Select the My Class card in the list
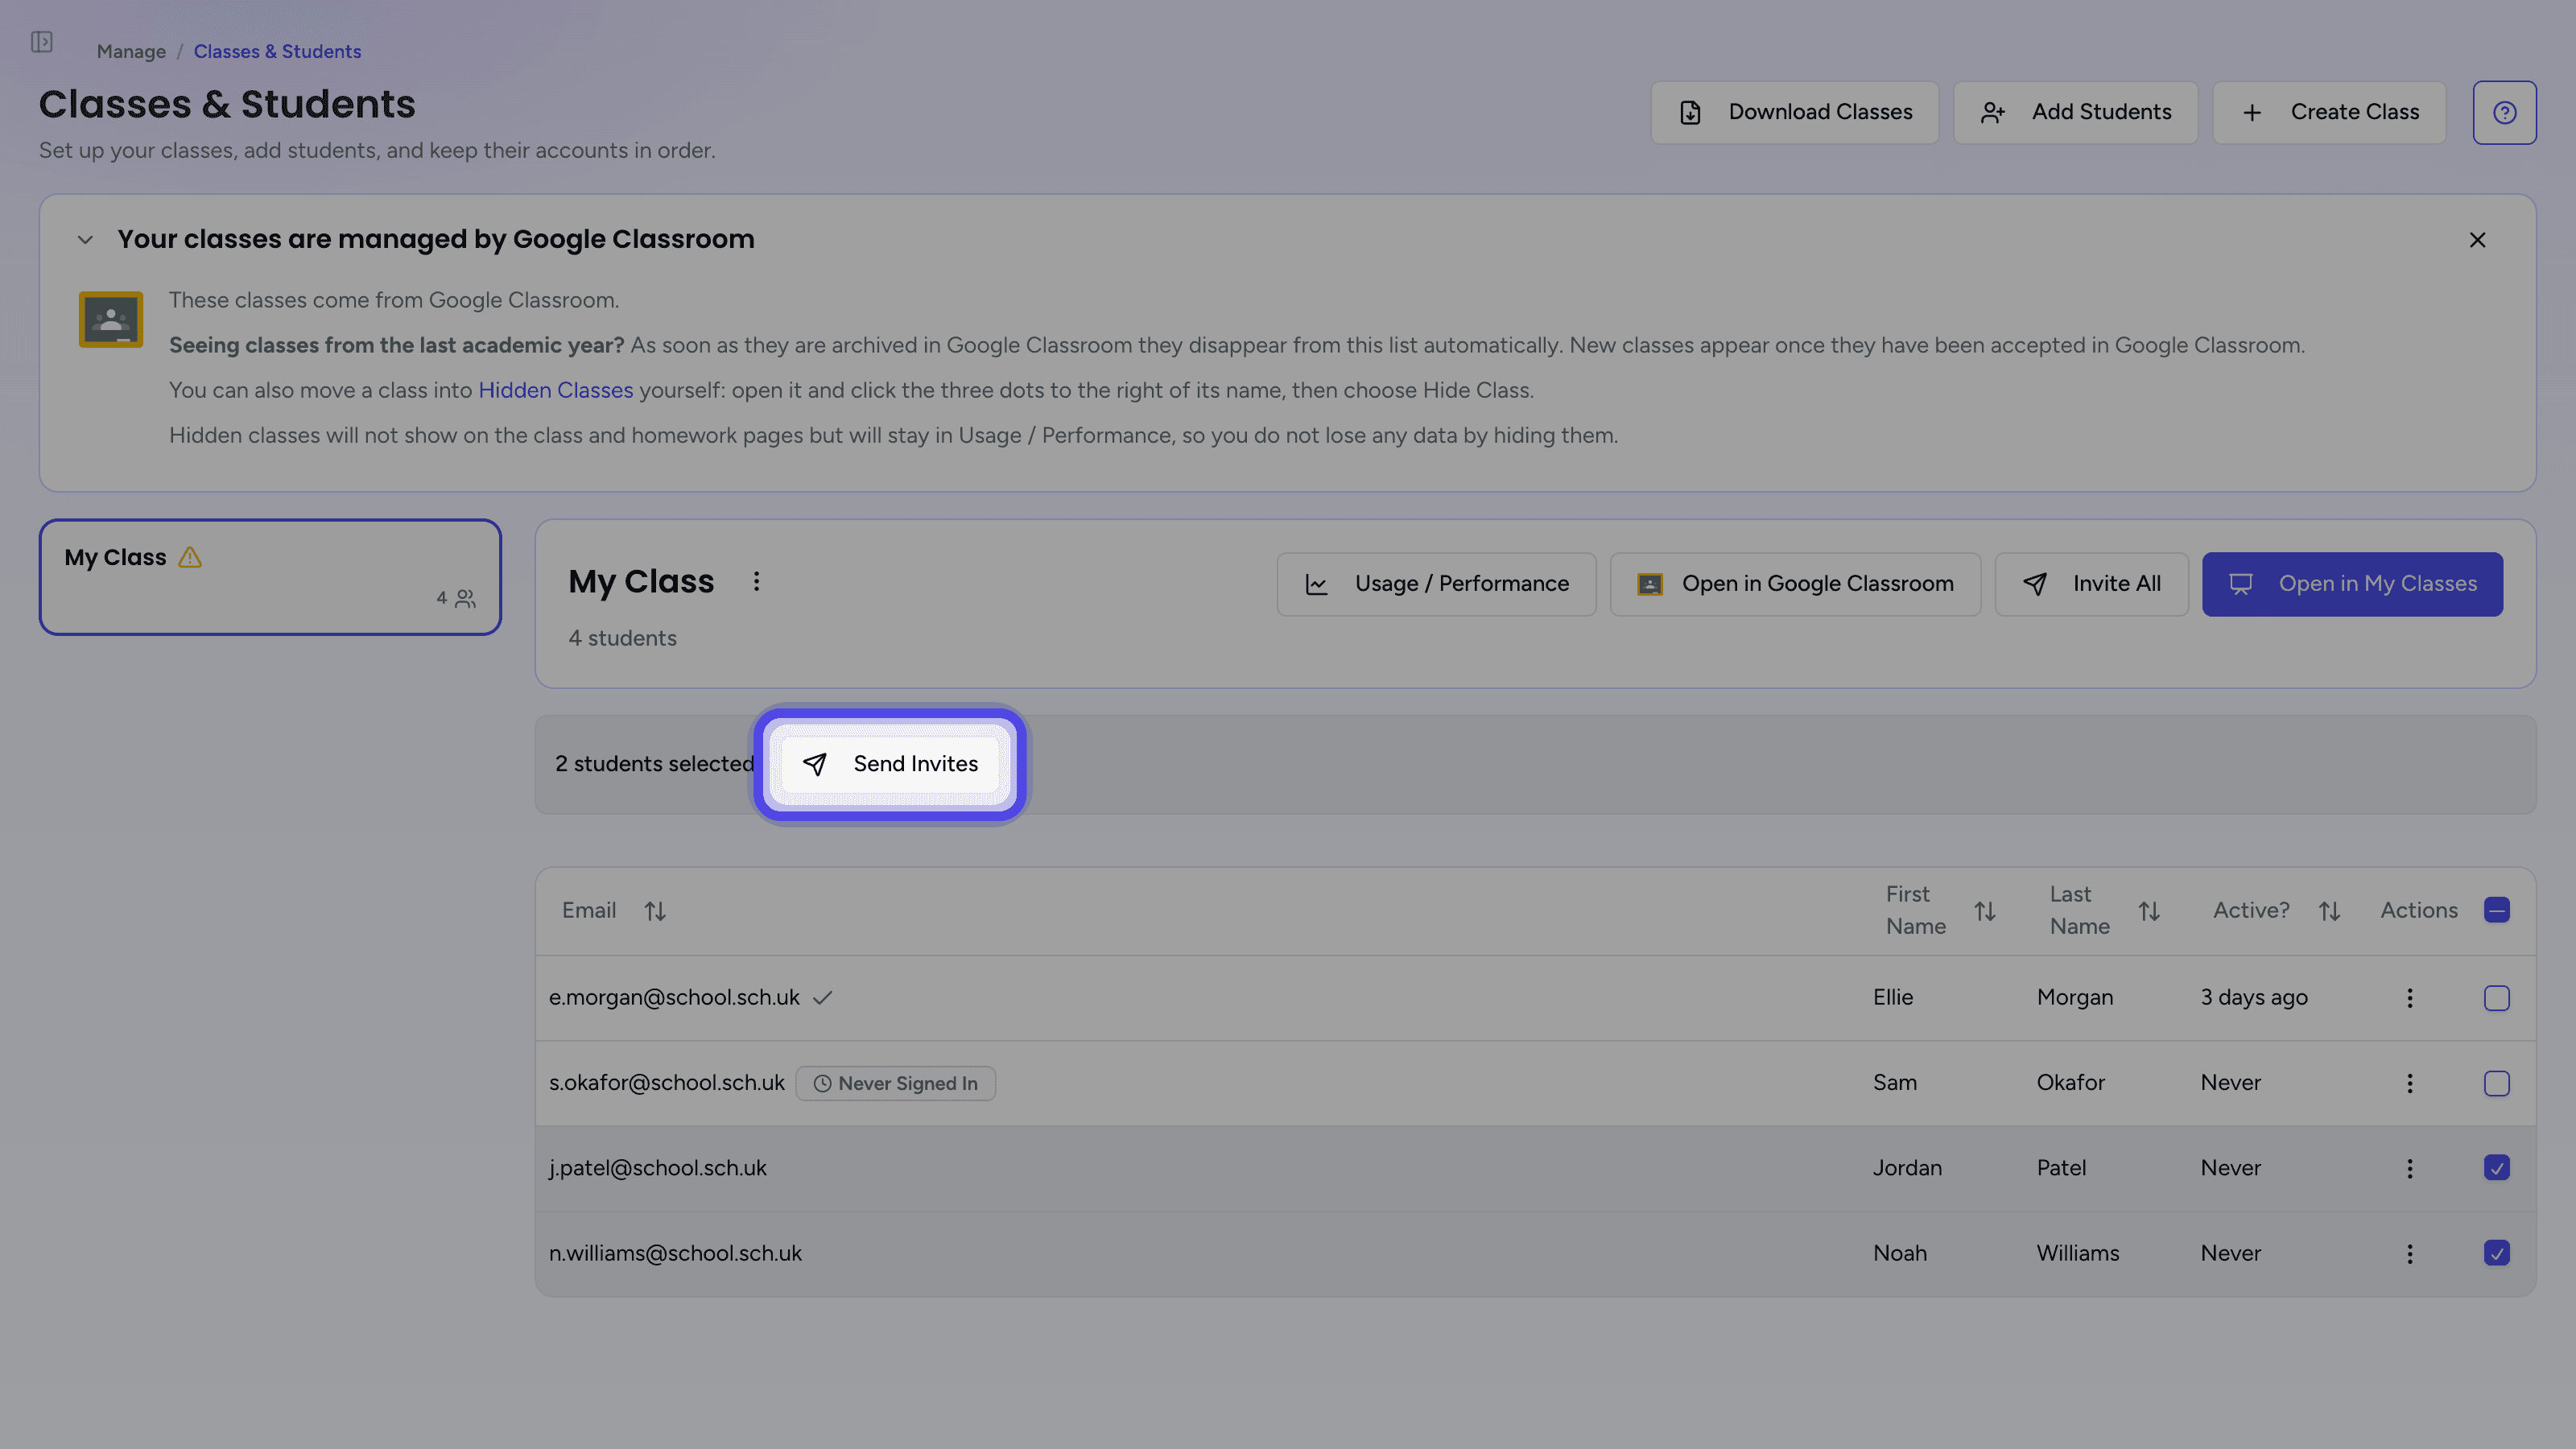This screenshot has width=2576, height=1449. point(270,577)
